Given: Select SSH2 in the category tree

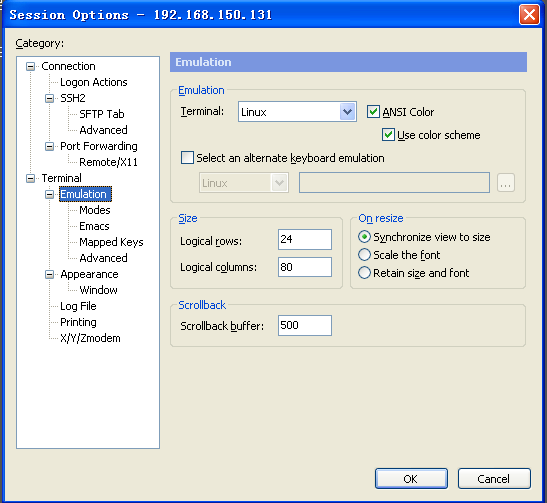Looking at the screenshot, I should pos(73,98).
